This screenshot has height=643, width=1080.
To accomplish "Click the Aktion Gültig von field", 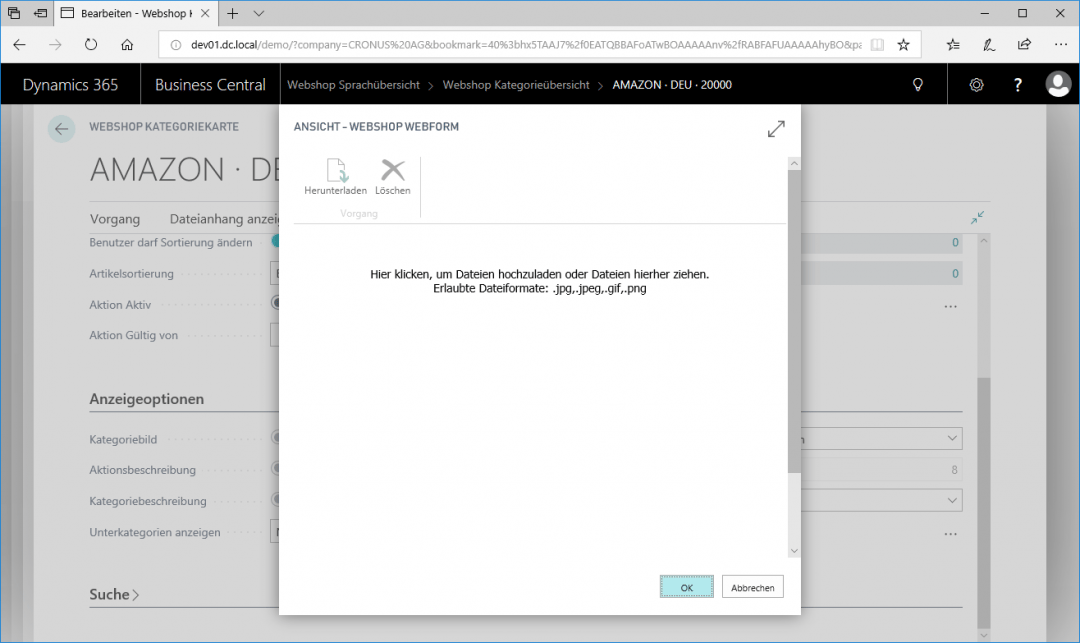I will point(274,335).
